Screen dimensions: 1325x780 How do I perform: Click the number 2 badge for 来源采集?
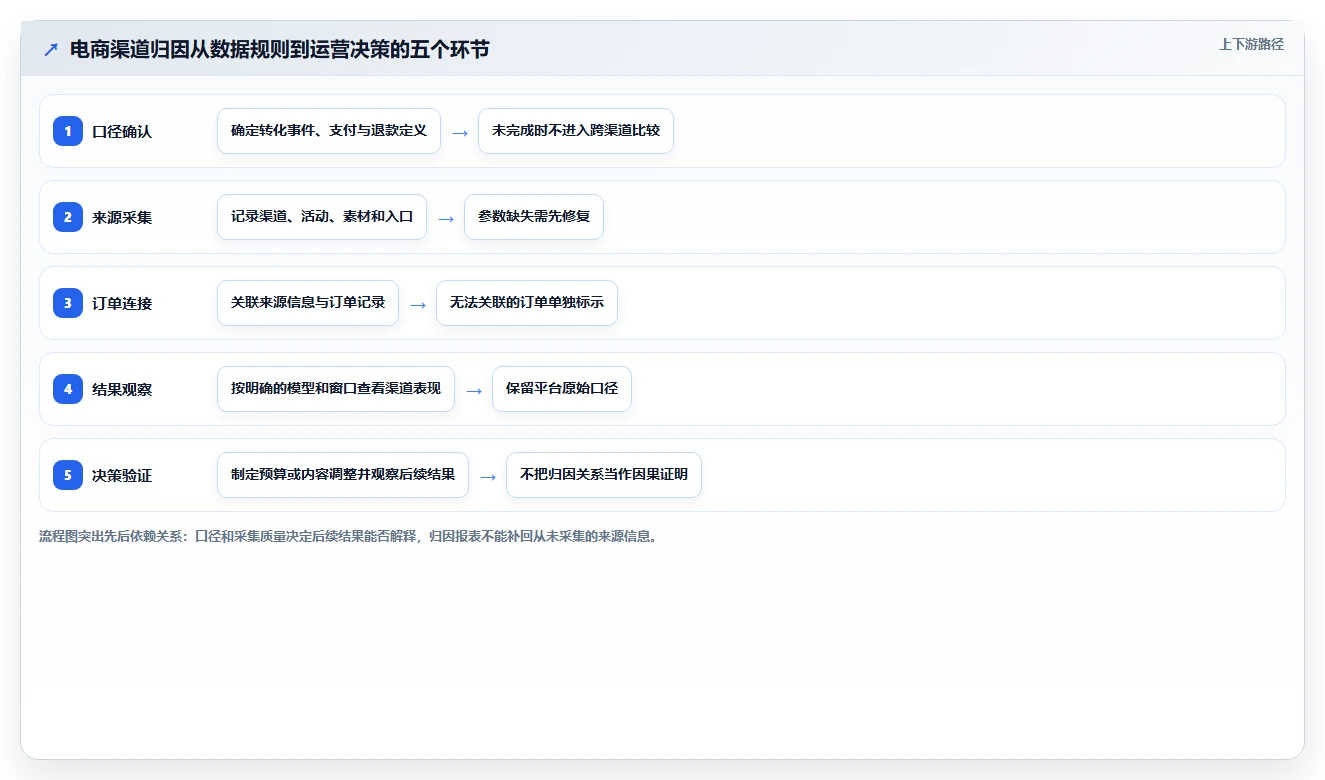(x=68, y=217)
